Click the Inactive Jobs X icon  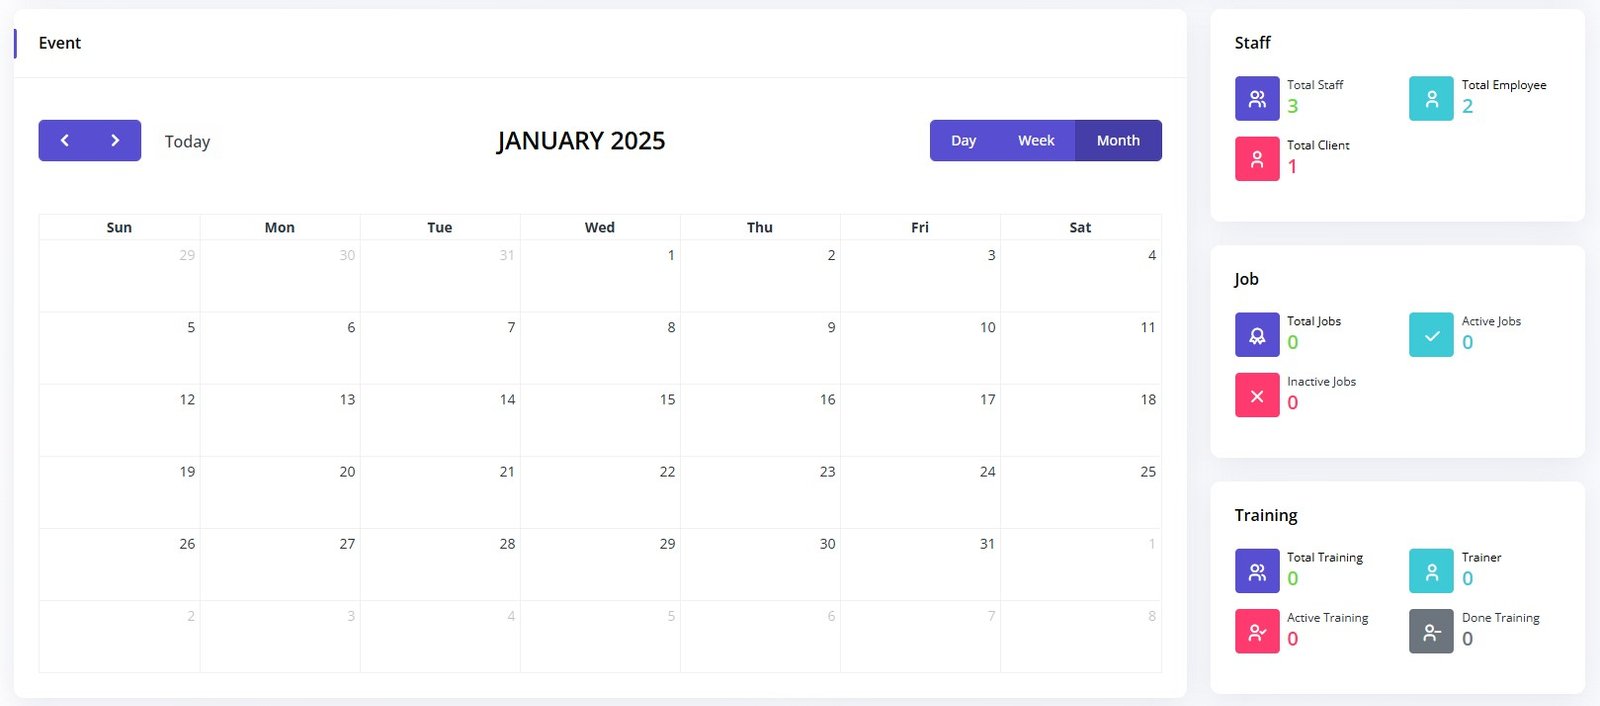pos(1257,395)
